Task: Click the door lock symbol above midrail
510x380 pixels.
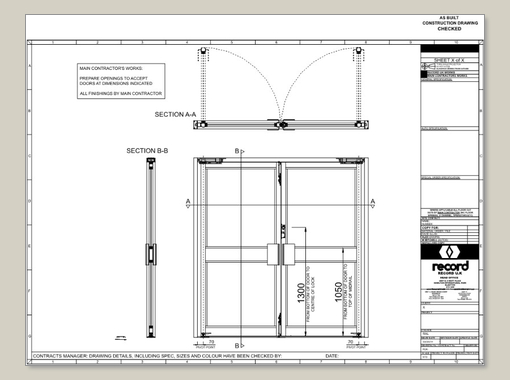Action: (283, 231)
